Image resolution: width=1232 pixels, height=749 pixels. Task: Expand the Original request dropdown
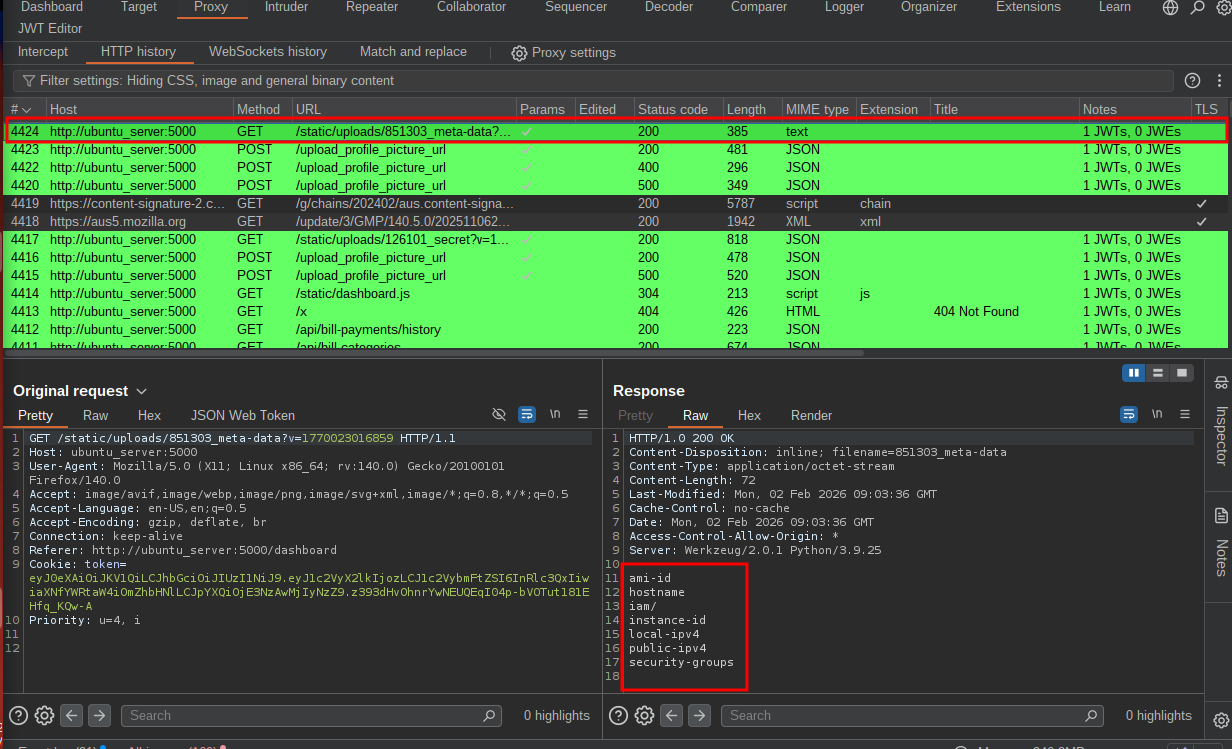click(142, 391)
